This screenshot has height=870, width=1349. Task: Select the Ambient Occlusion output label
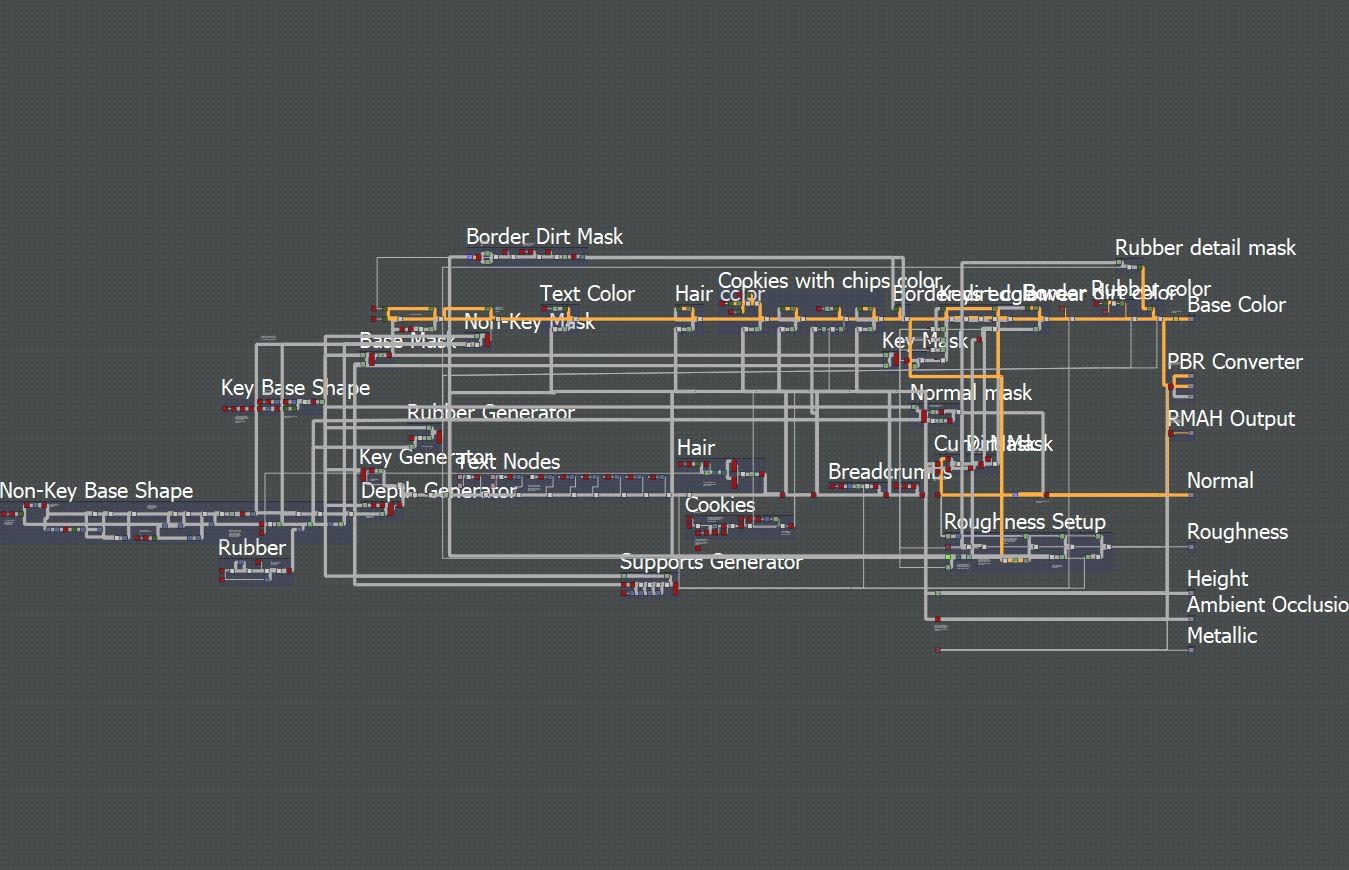coord(1267,605)
